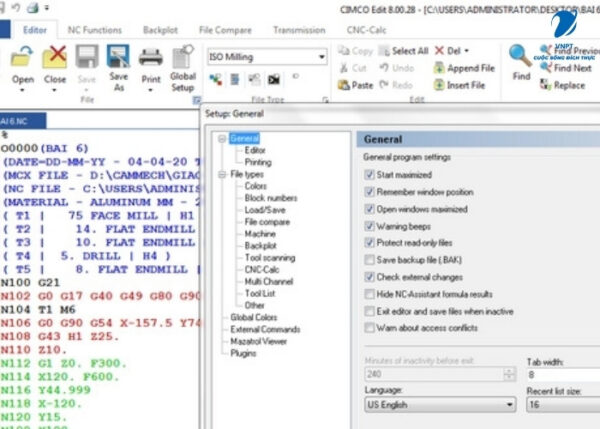Switch to the Transmission tab
Image resolution: width=600 pixels, height=429 pixels.
pyautogui.click(x=299, y=30)
